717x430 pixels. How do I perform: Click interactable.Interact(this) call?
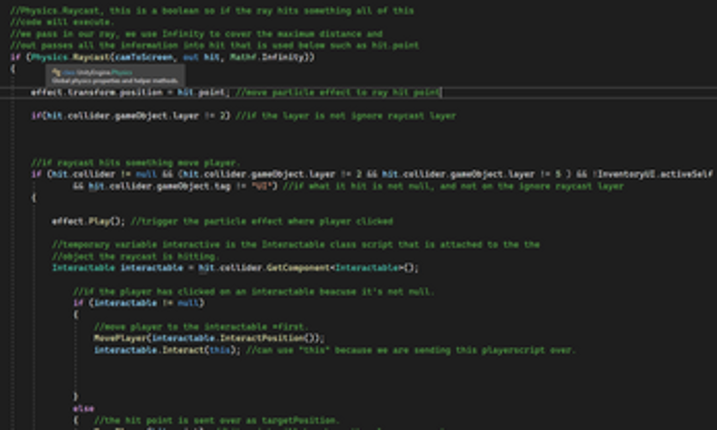pyautogui.click(x=167, y=350)
